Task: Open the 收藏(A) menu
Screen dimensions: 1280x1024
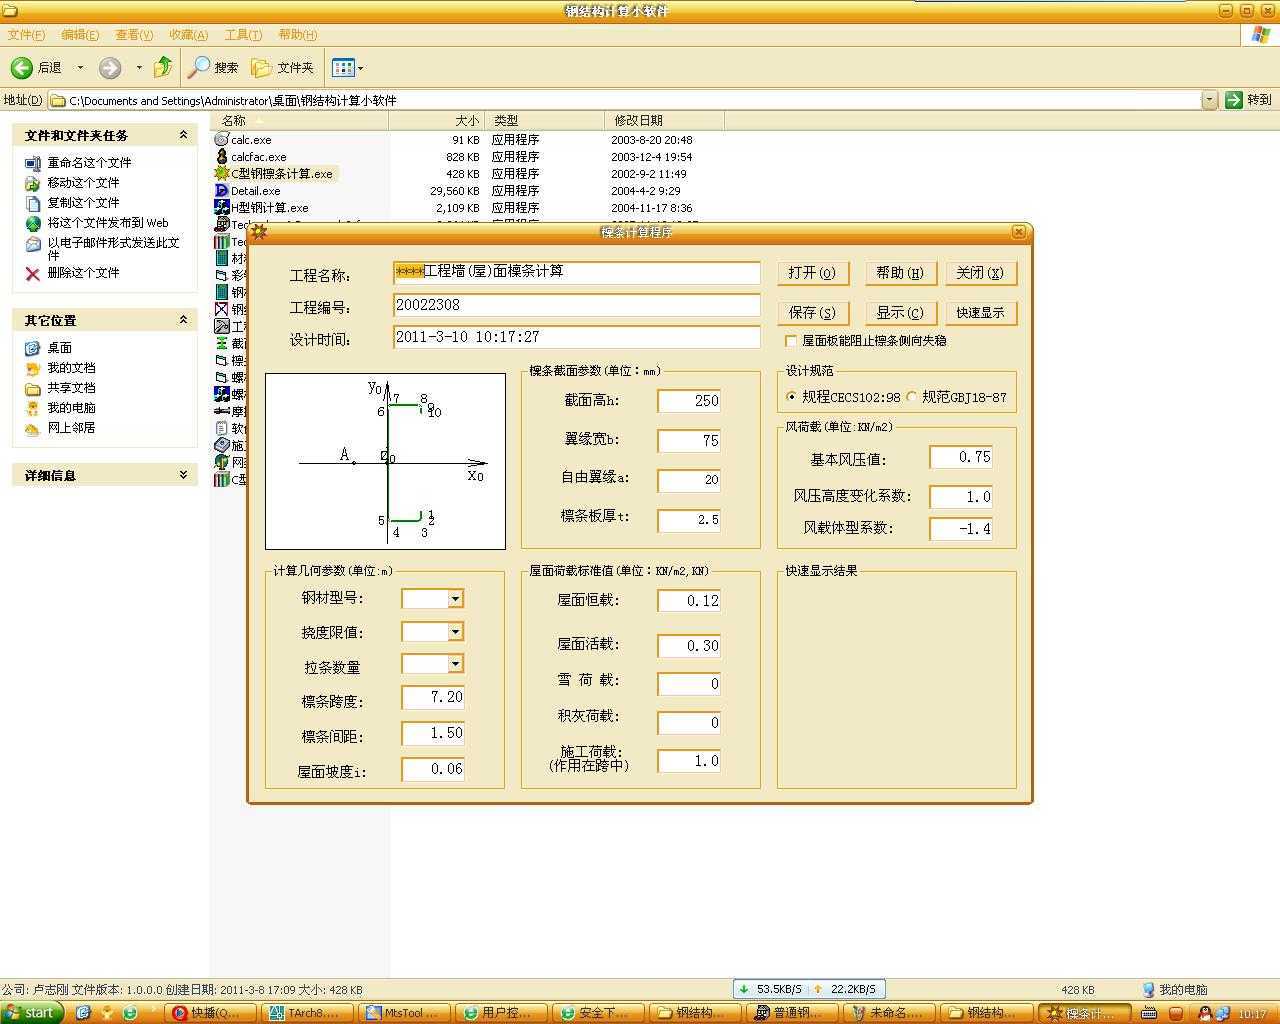Action: [189, 35]
